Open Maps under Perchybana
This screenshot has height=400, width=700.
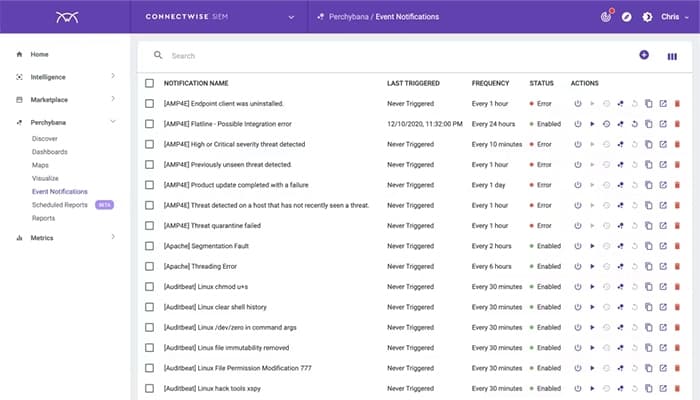coord(40,165)
